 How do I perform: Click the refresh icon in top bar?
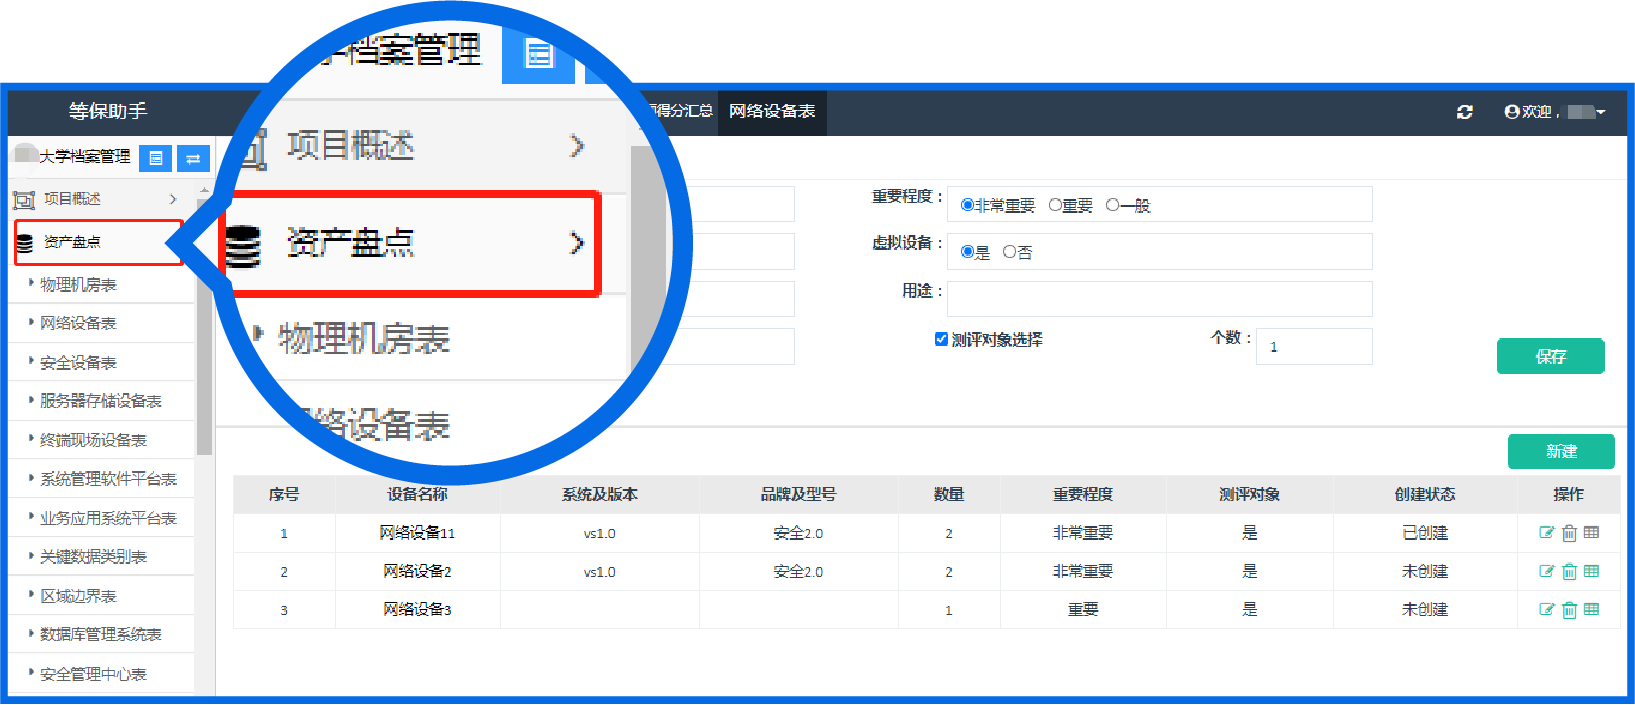[1465, 112]
